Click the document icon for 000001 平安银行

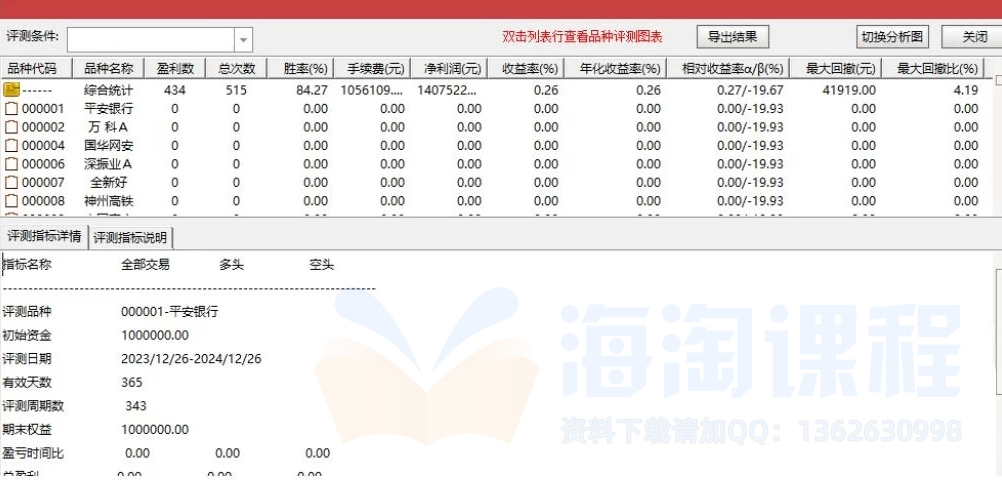[x=12, y=109]
